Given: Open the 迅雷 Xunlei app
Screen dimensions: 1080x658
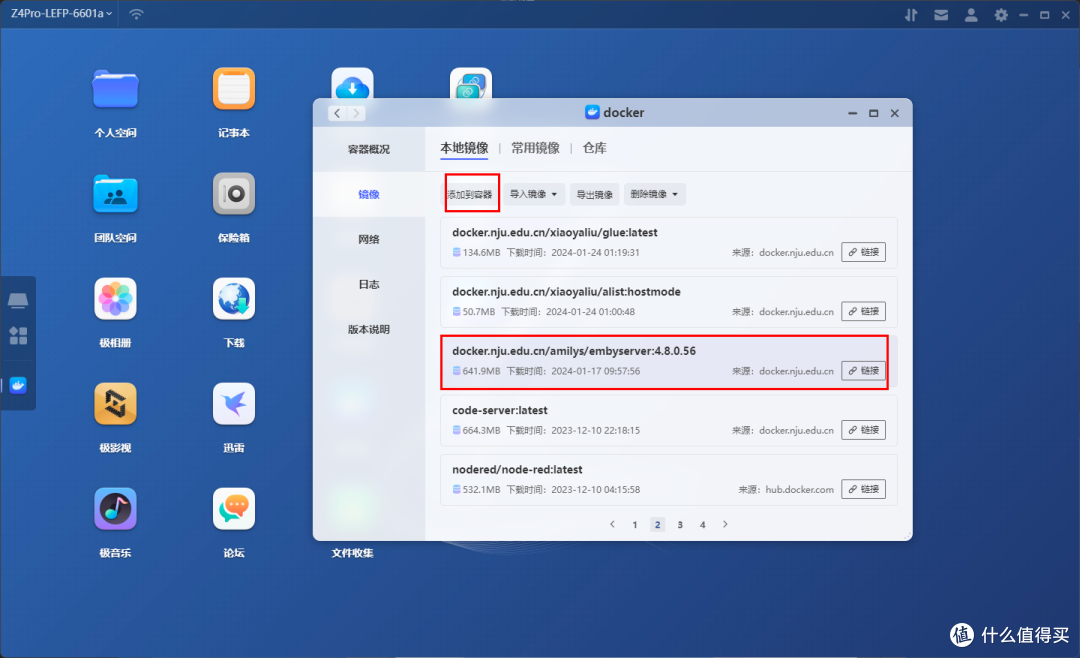Looking at the screenshot, I should pyautogui.click(x=233, y=404).
